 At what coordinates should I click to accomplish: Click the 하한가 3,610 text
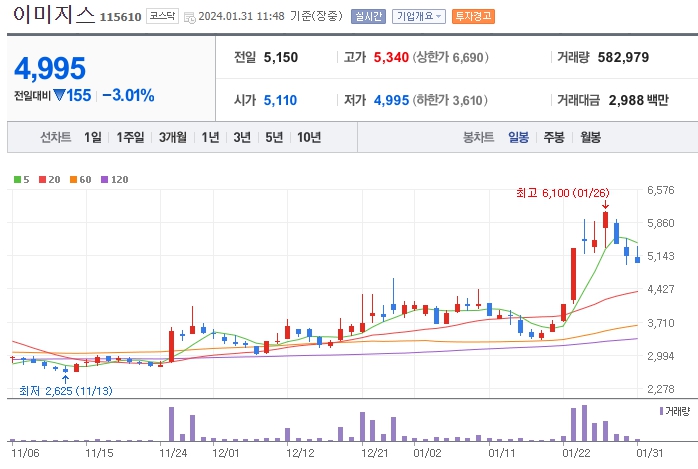pos(450,100)
